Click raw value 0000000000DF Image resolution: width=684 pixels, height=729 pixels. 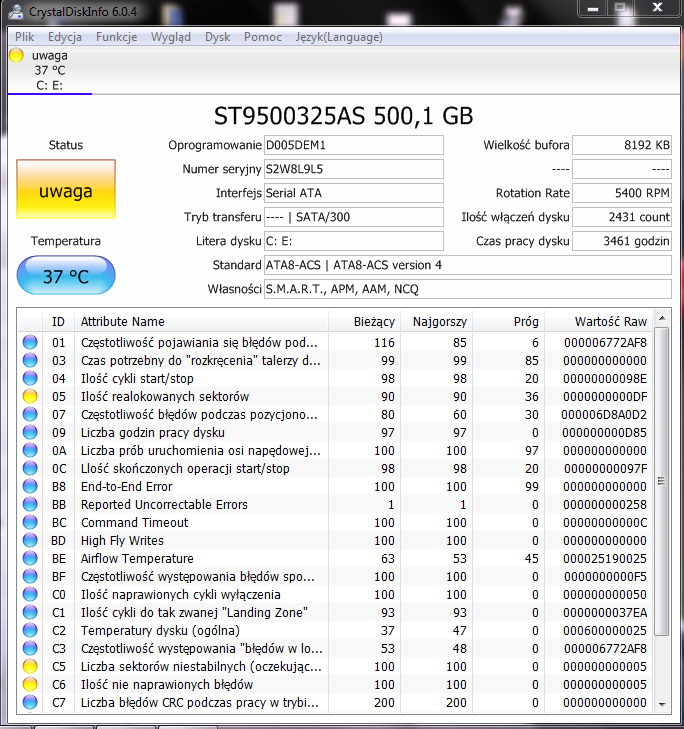(604, 397)
